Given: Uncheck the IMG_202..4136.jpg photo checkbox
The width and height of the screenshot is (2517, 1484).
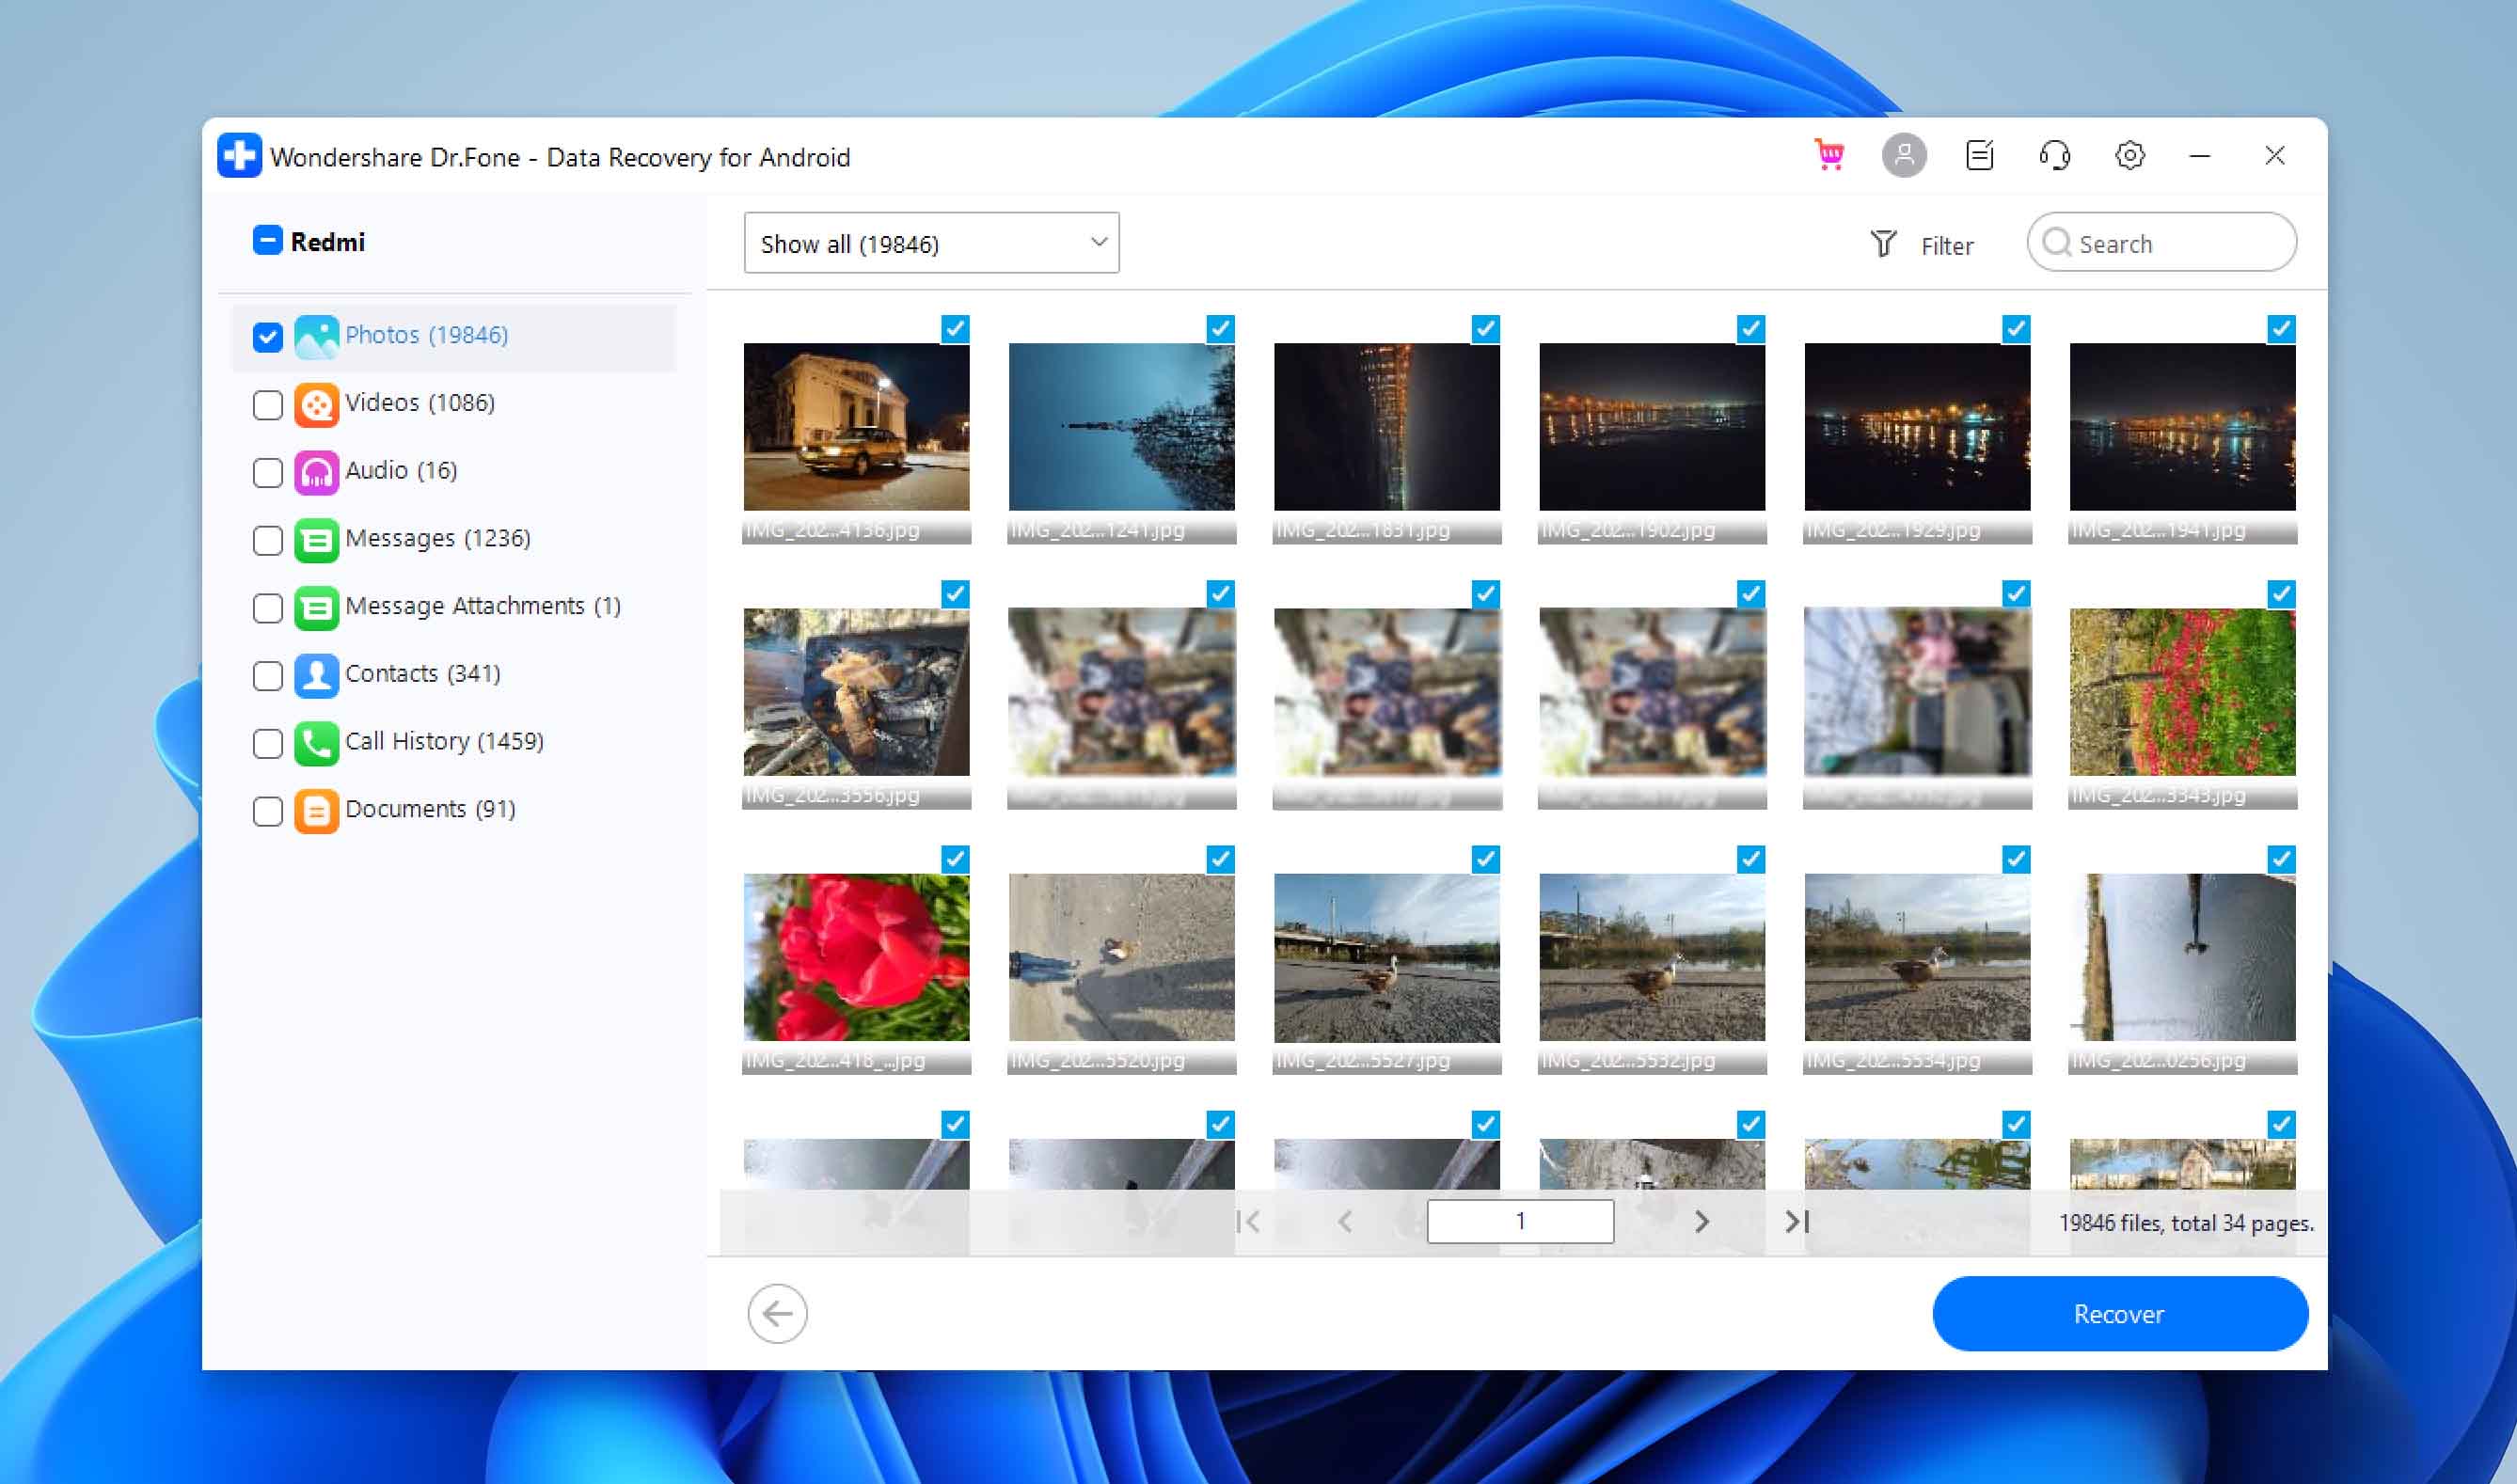Looking at the screenshot, I should click(x=955, y=329).
